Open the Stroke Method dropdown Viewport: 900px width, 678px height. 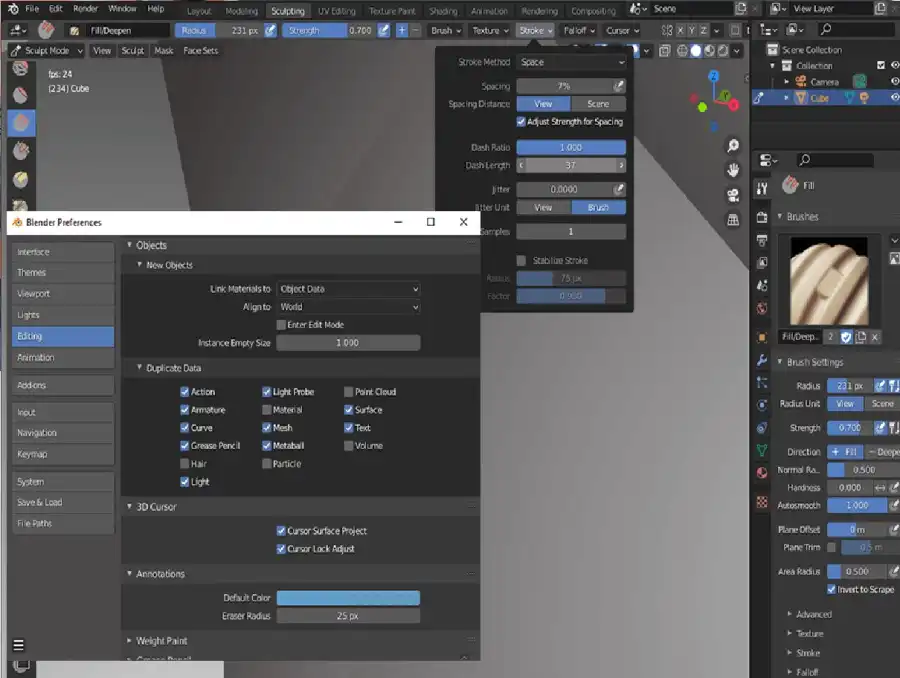pos(571,62)
